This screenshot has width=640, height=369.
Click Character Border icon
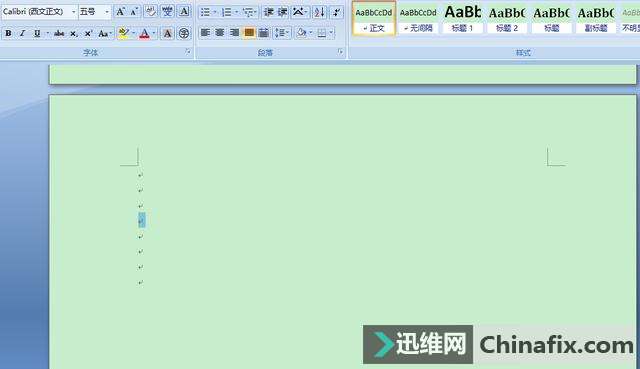coord(184,12)
